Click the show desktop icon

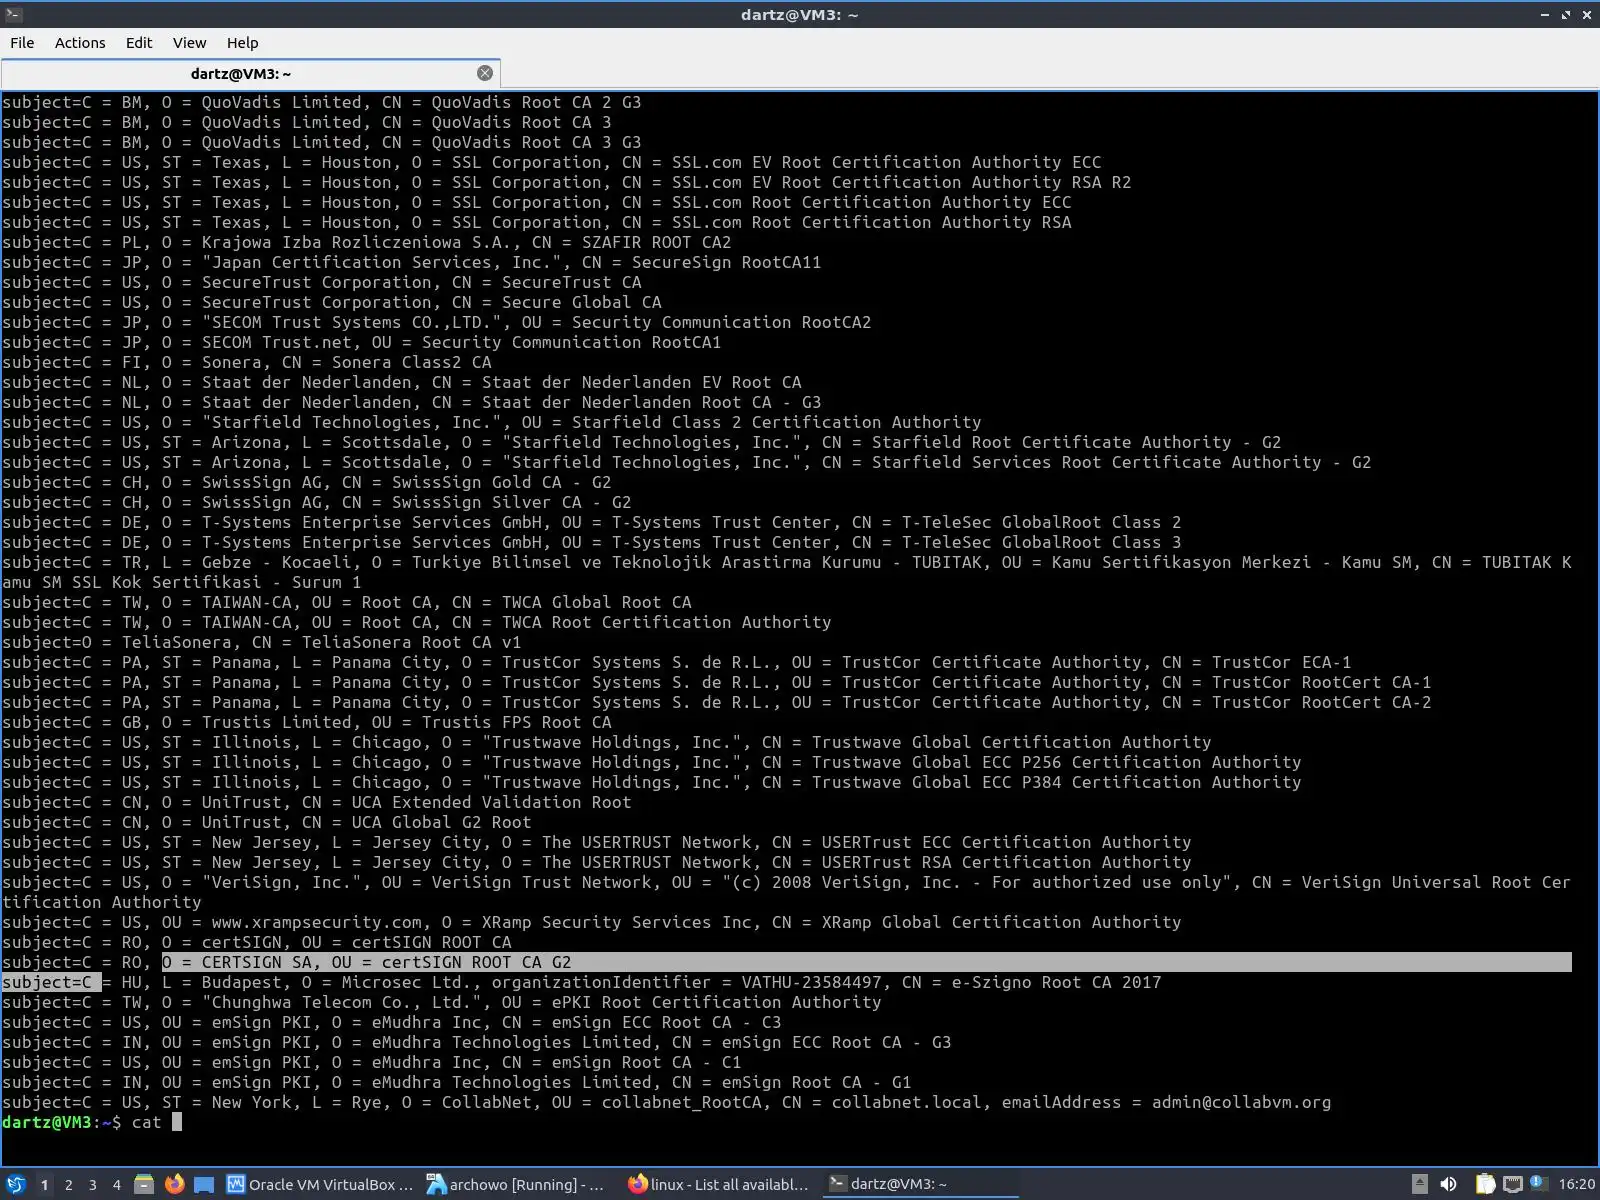point(204,1184)
